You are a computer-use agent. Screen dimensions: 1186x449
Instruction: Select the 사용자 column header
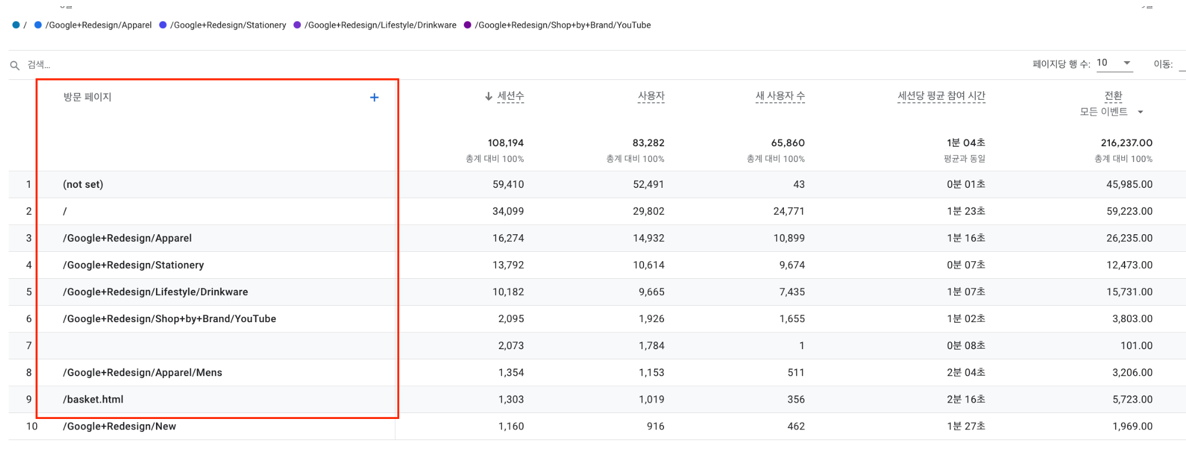point(651,97)
